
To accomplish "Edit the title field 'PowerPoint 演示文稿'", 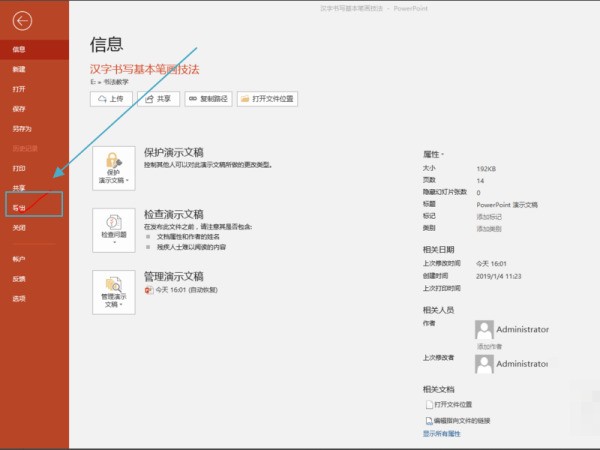I will [x=507, y=205].
